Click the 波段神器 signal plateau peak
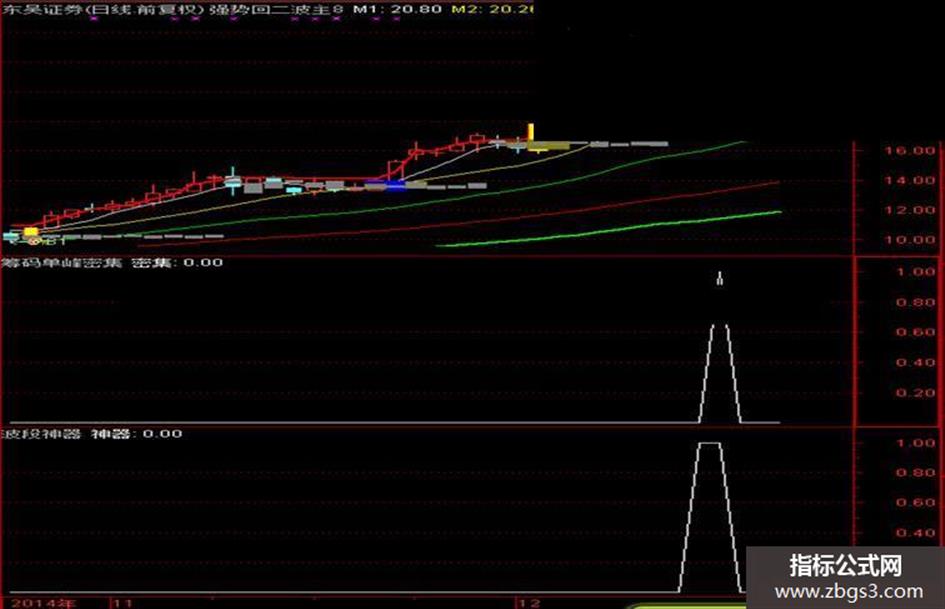The width and height of the screenshot is (945, 609). [x=709, y=444]
